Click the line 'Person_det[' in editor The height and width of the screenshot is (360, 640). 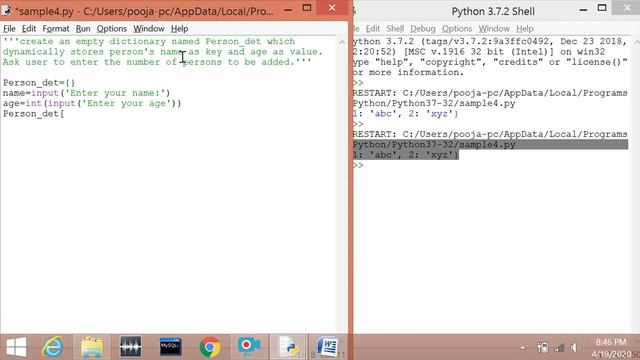tap(33, 113)
